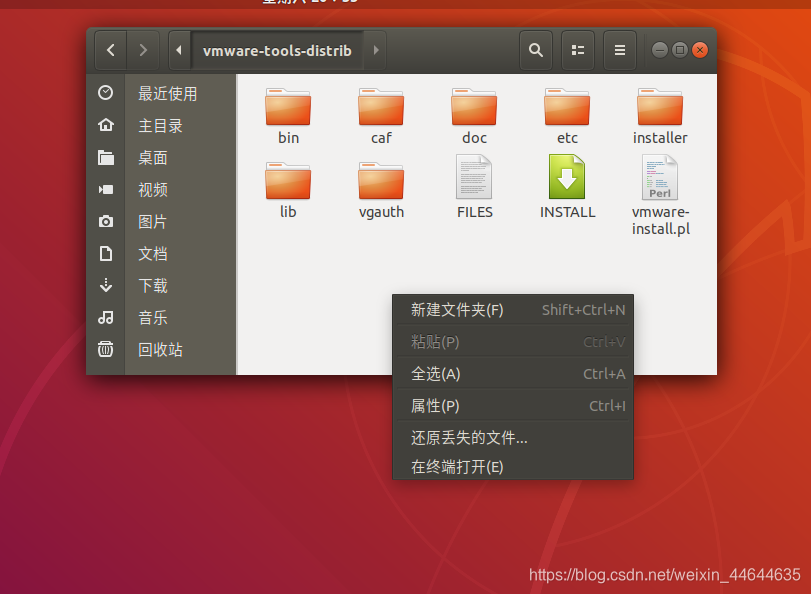811x594 pixels.
Task: Select the caf folder icon
Action: [381, 107]
